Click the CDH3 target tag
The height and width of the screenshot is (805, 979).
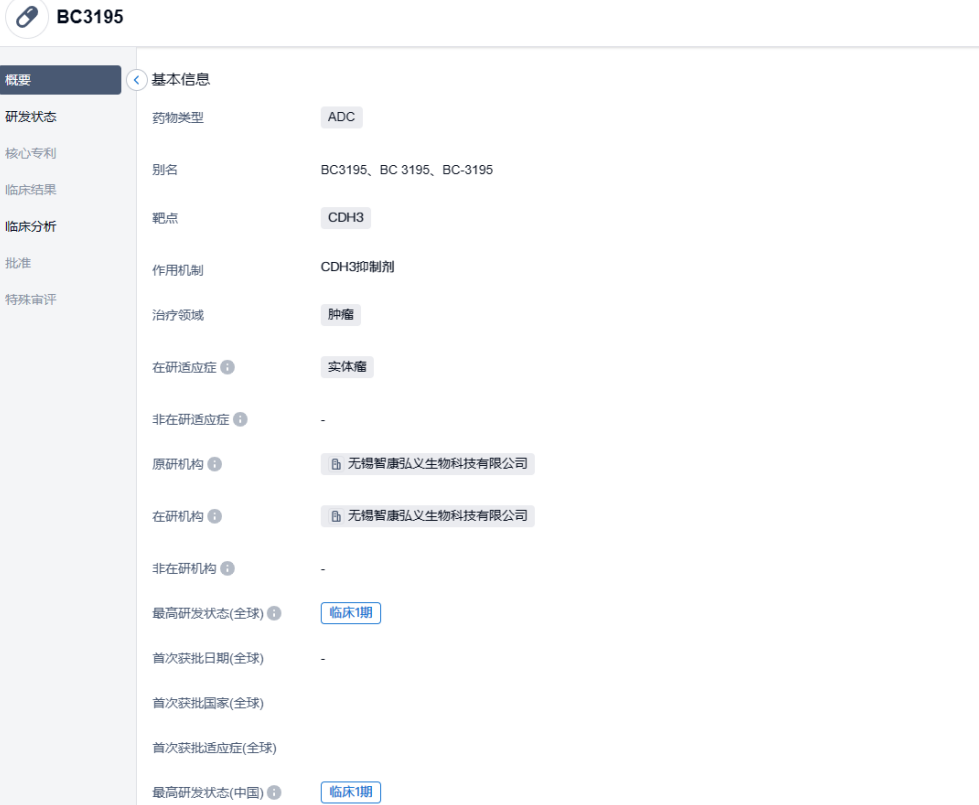(346, 218)
